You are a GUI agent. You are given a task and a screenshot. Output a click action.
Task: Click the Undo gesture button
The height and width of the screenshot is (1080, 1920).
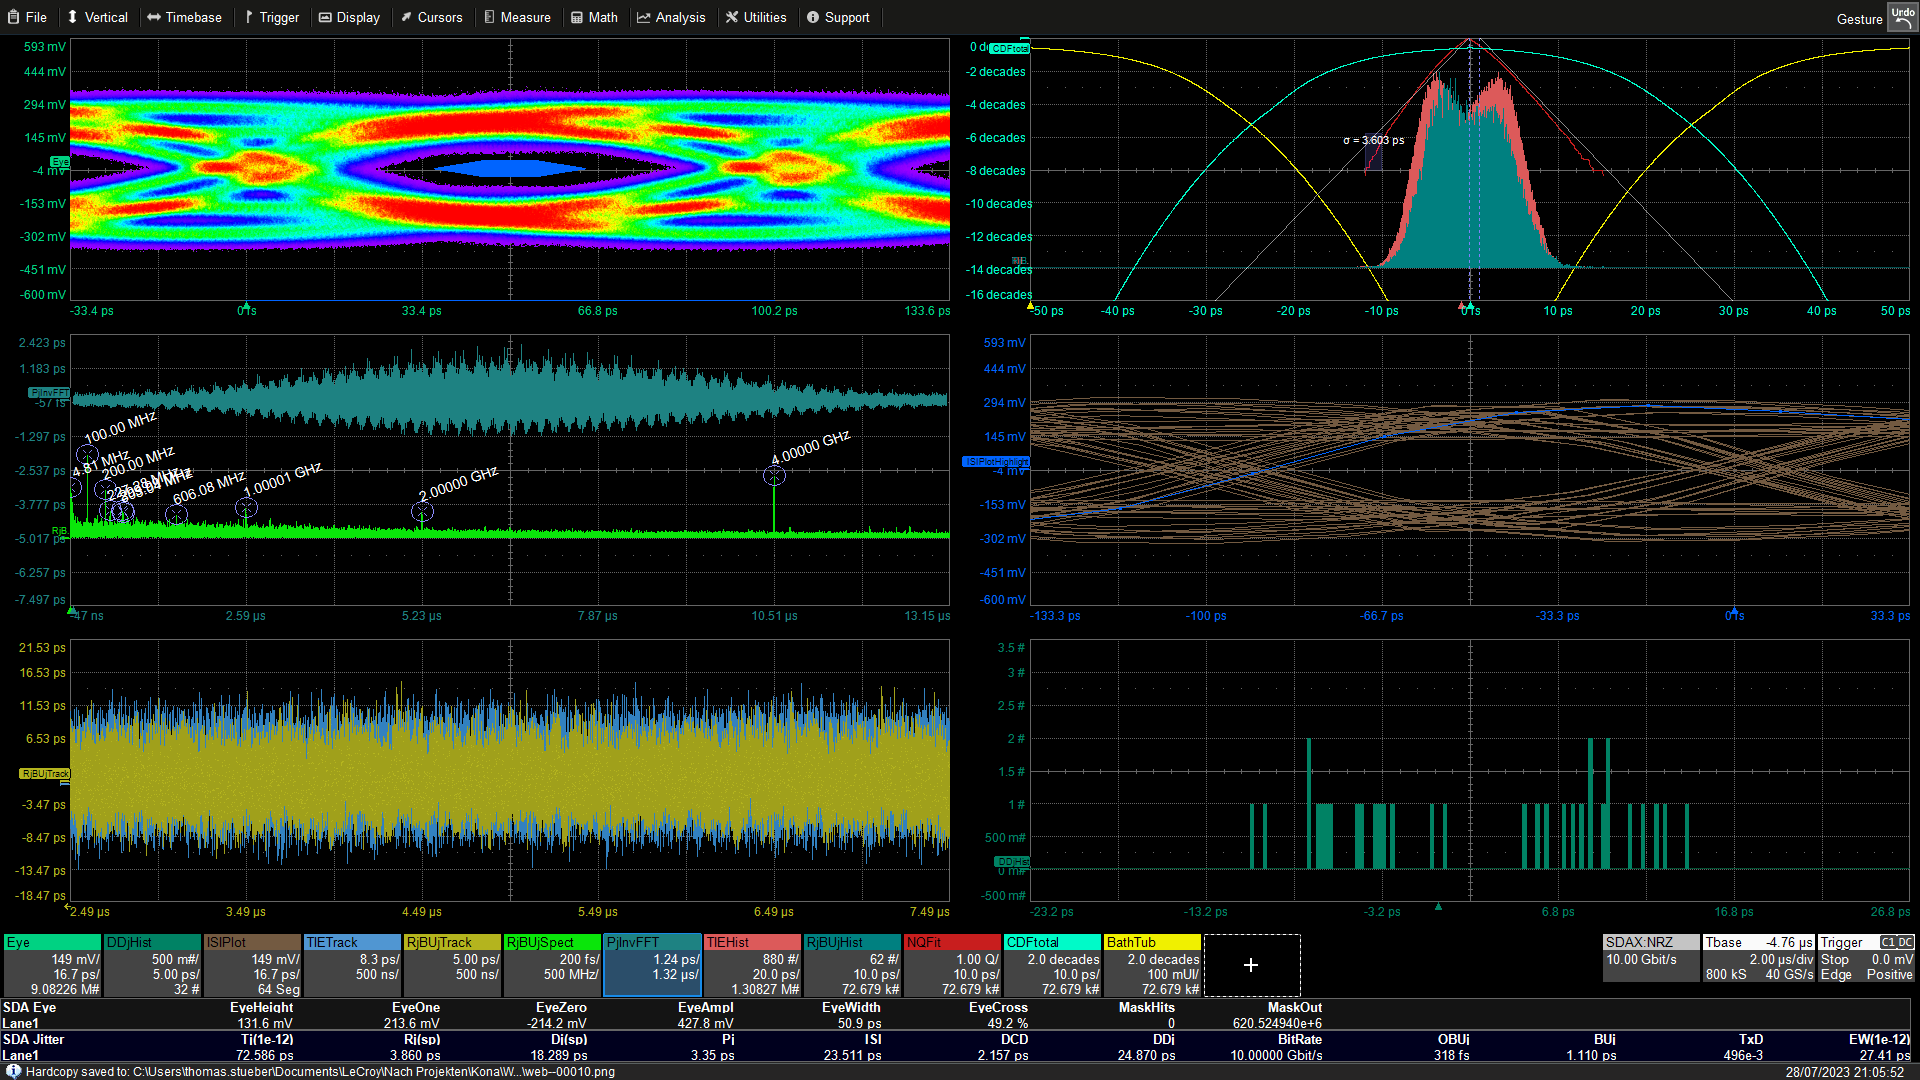click(x=1902, y=17)
